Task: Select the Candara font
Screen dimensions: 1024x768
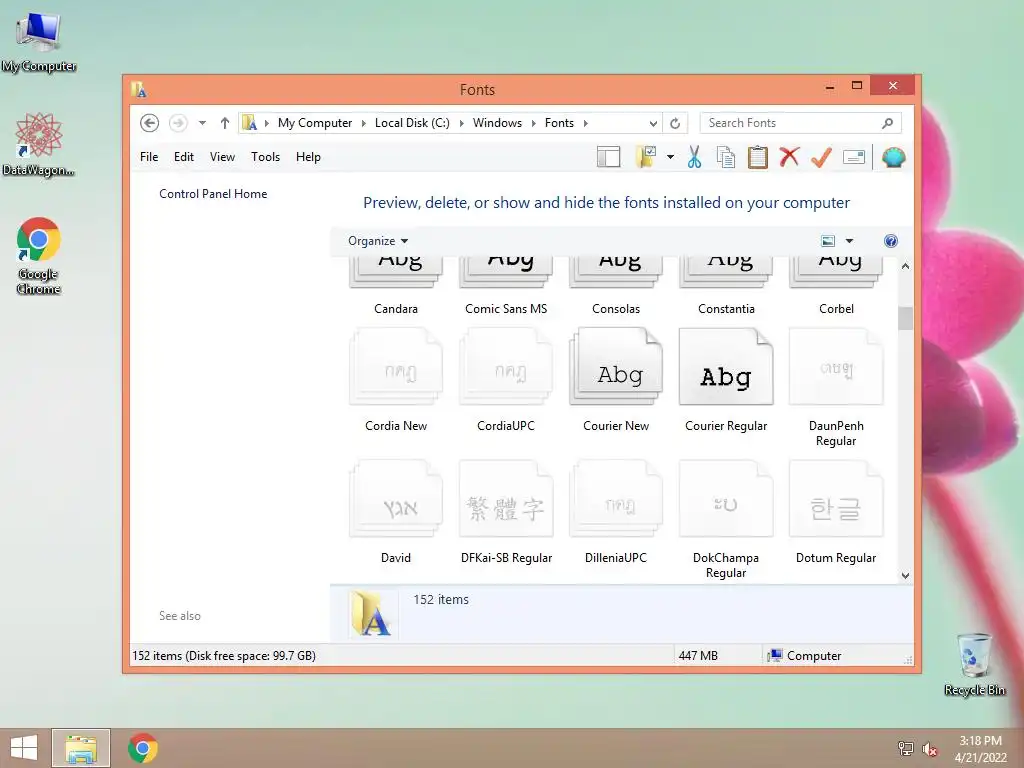Action: point(396,285)
